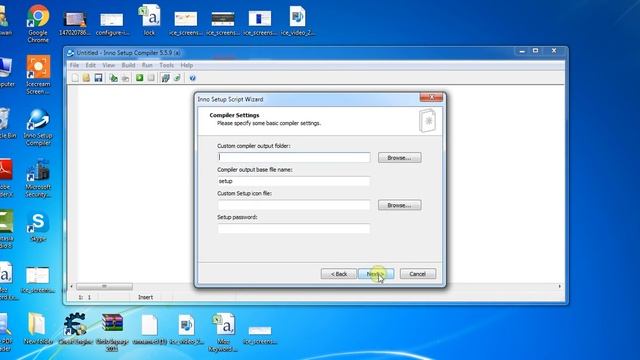Select the Google Chrome desktop icon
Screen dimensions: 640x360
[x=38, y=24]
